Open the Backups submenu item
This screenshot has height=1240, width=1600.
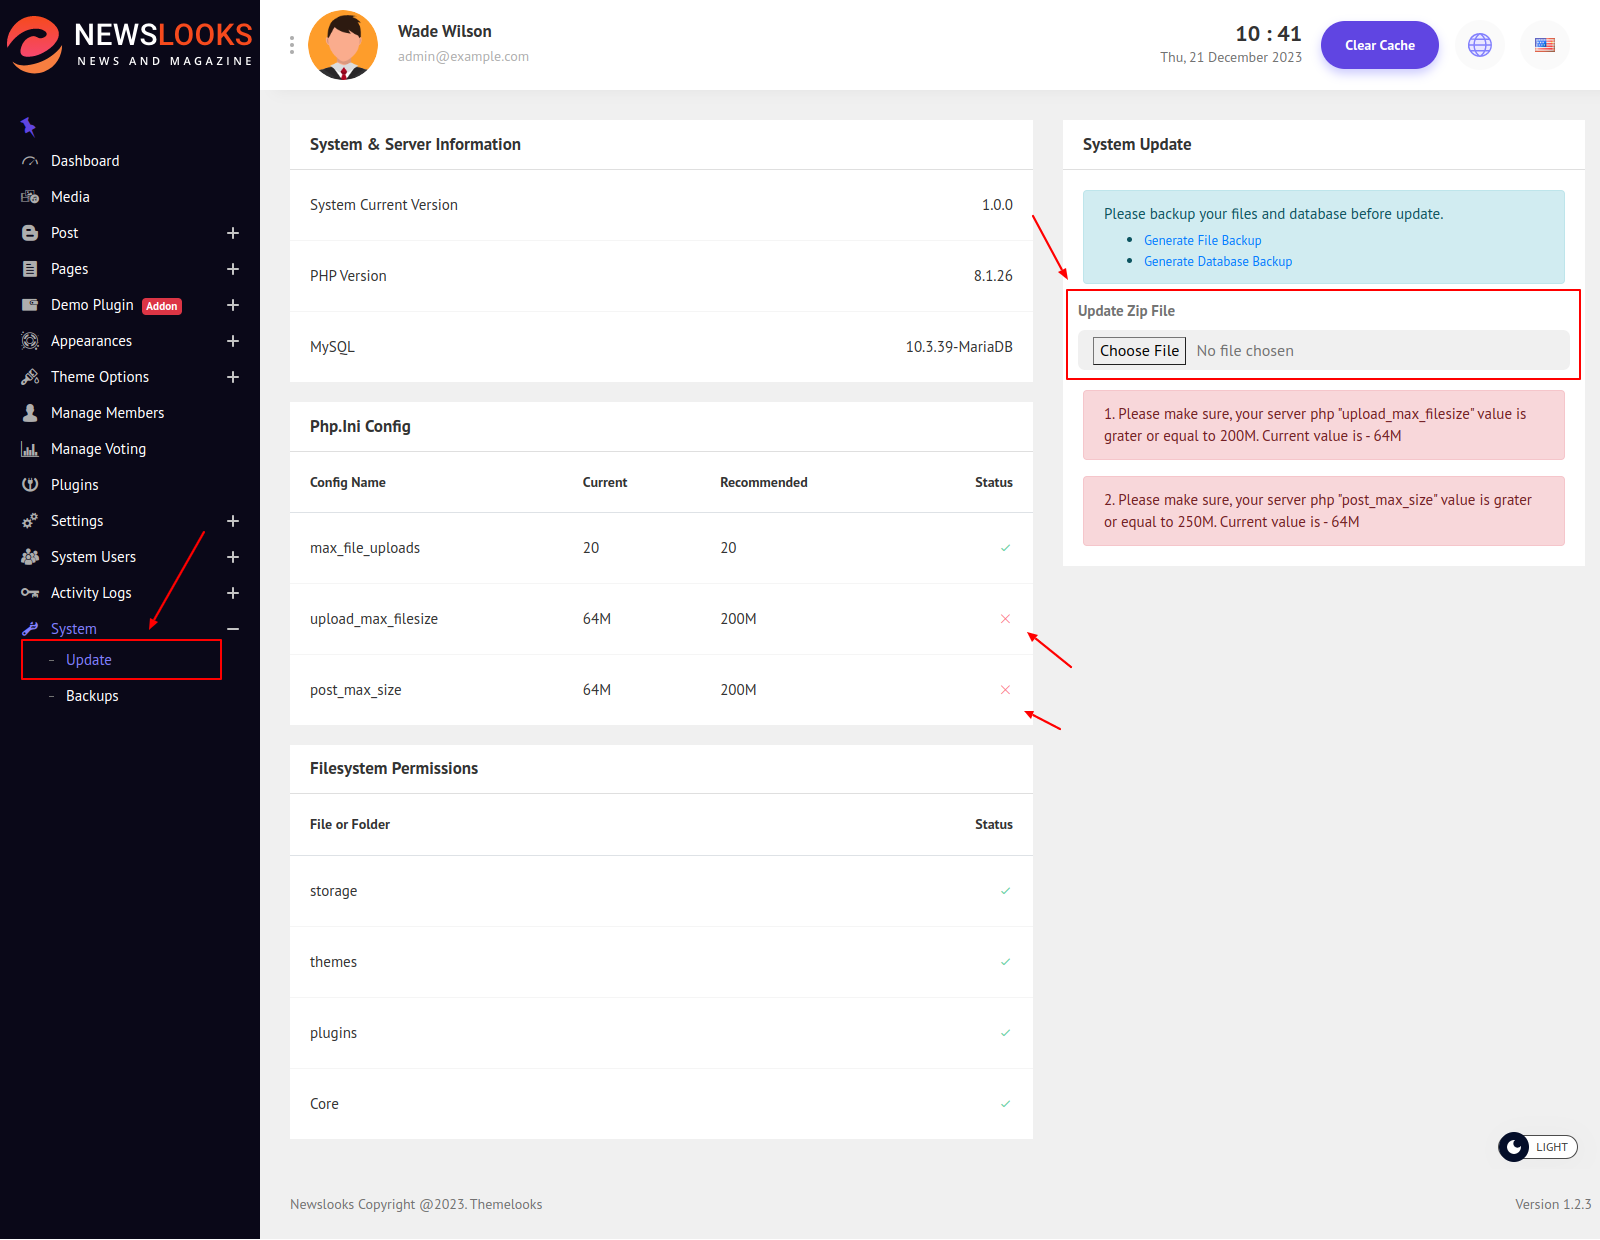tap(92, 696)
